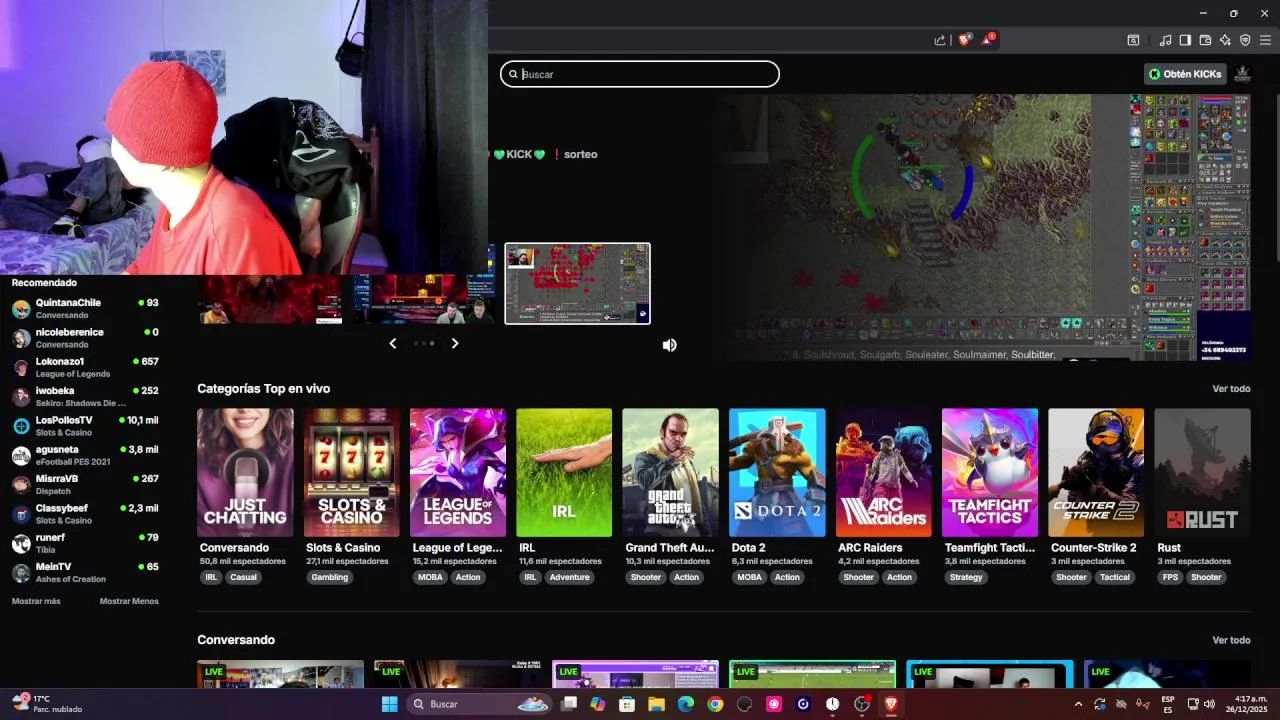Open Brave Playlist music note icon
The image size is (1280, 720).
click(x=1165, y=40)
